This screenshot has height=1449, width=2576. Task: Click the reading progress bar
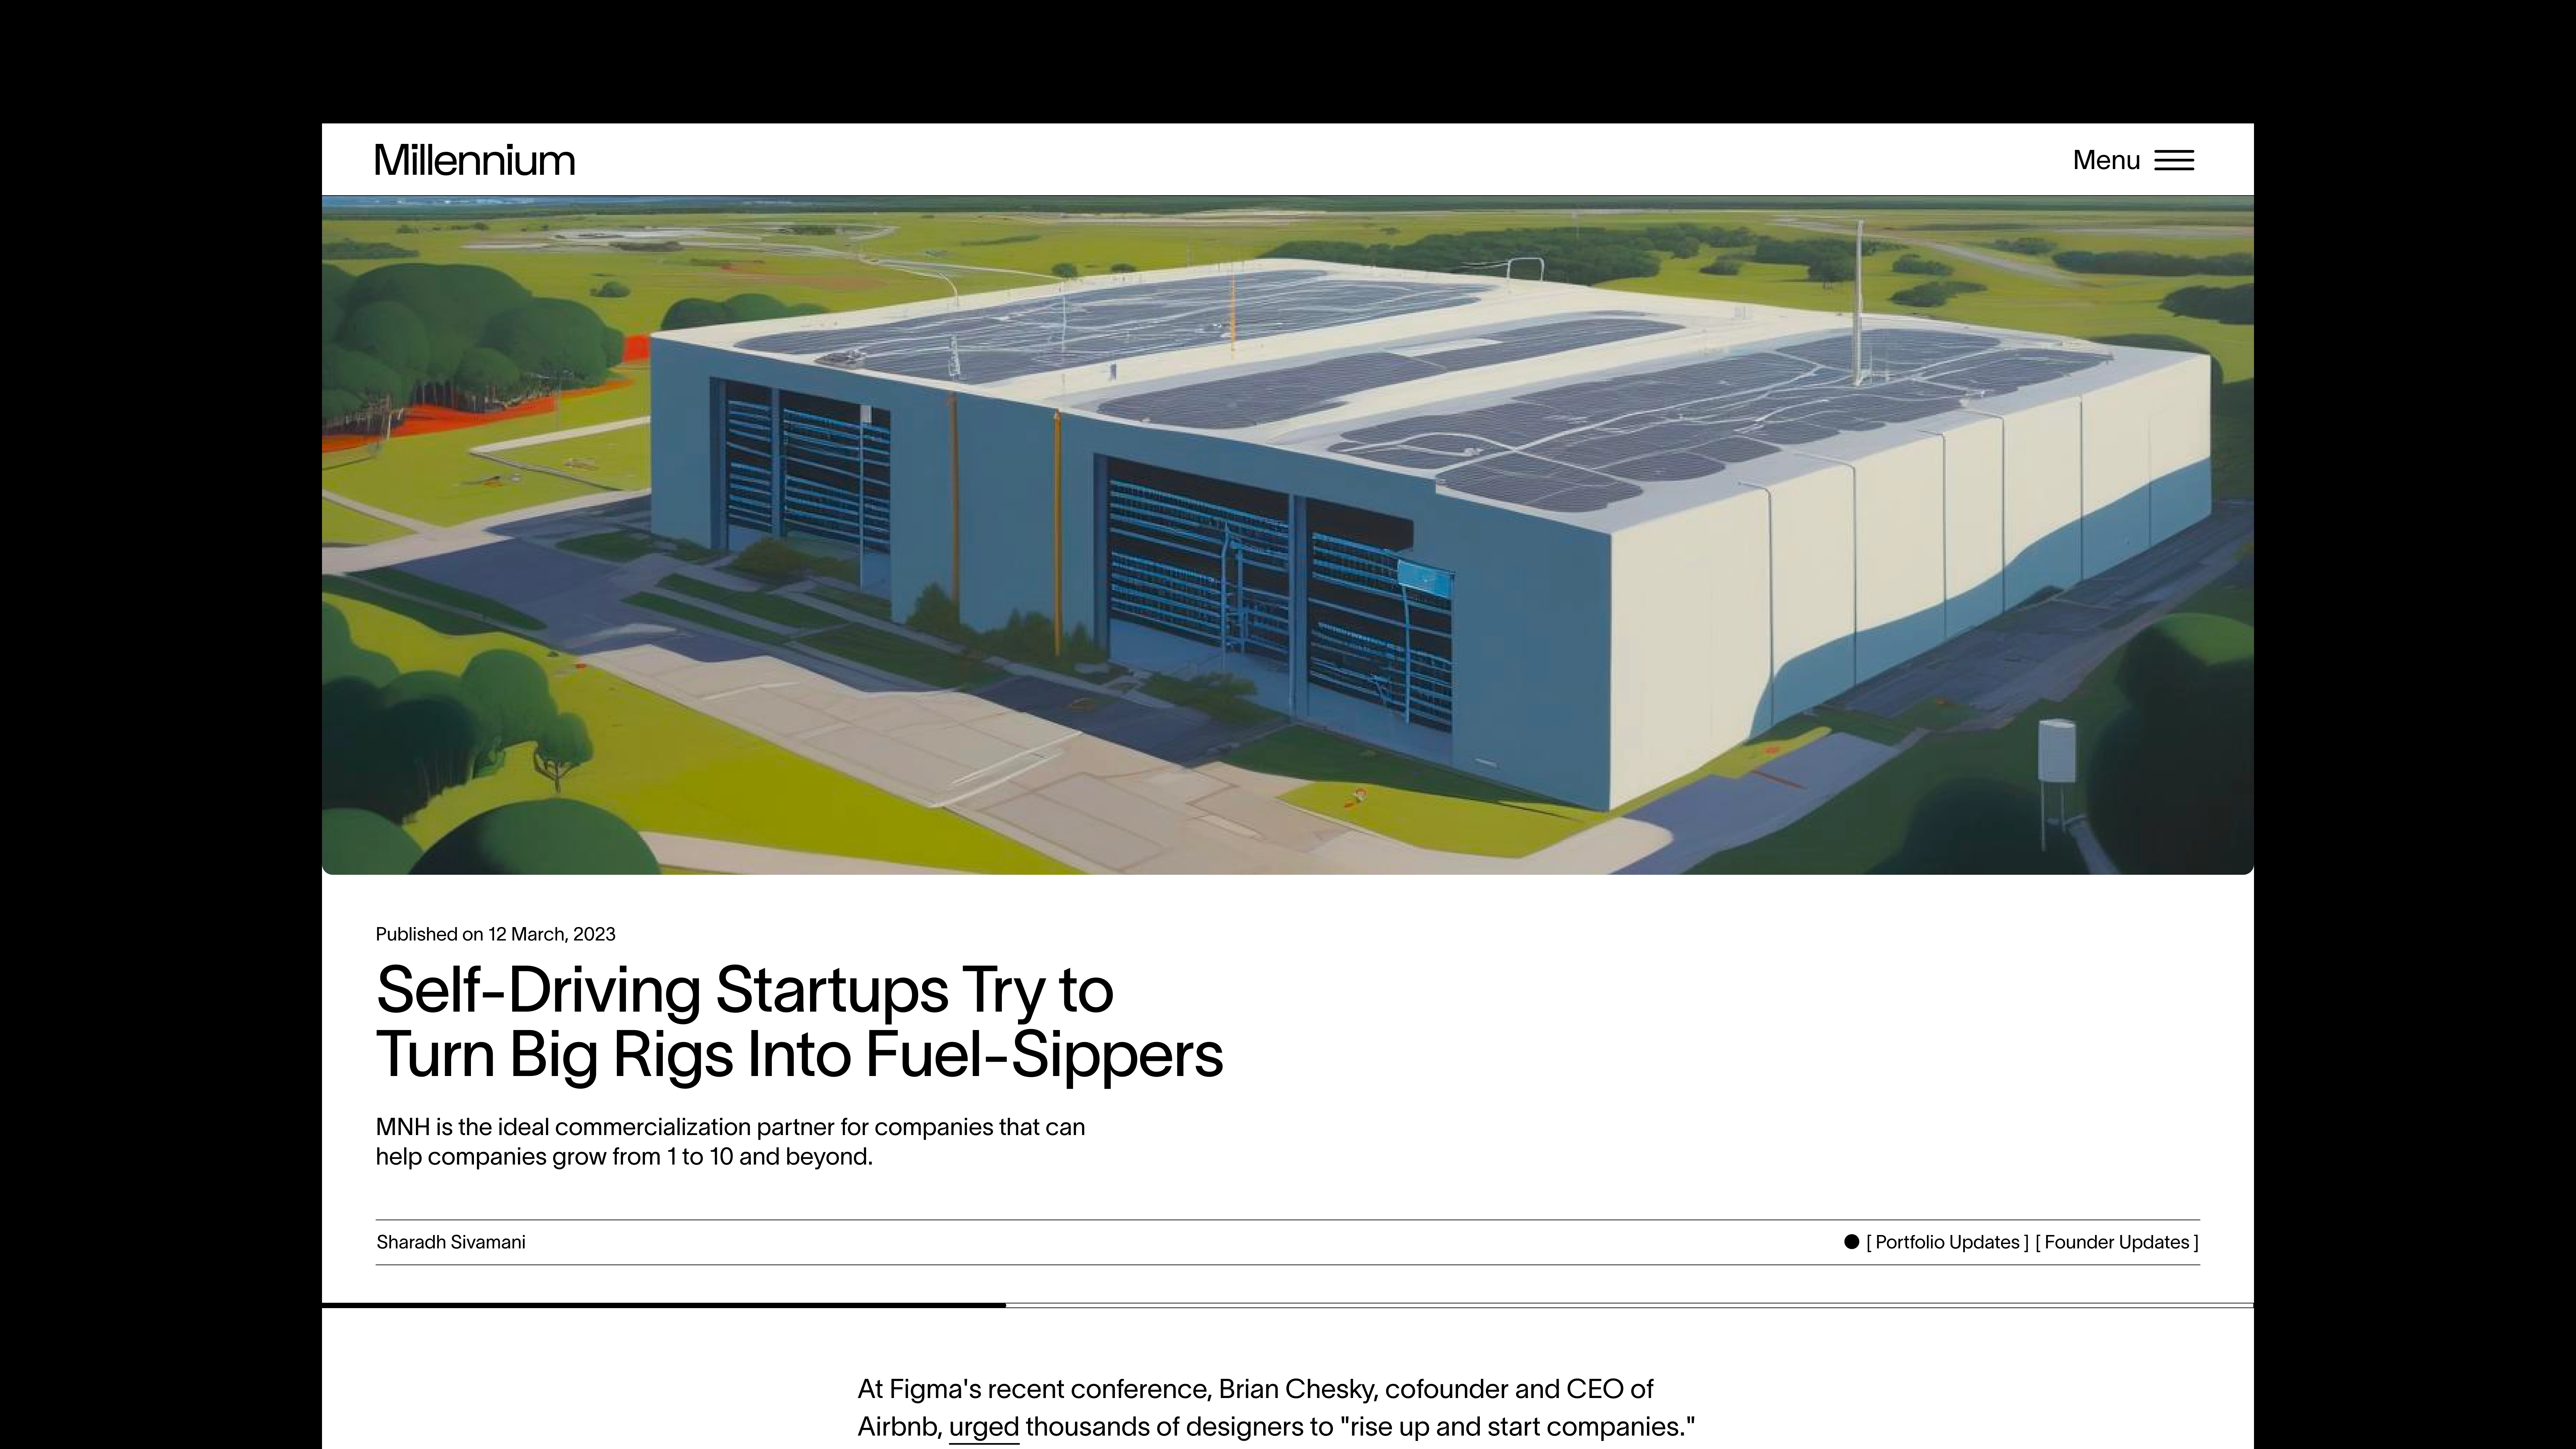(1288, 1305)
